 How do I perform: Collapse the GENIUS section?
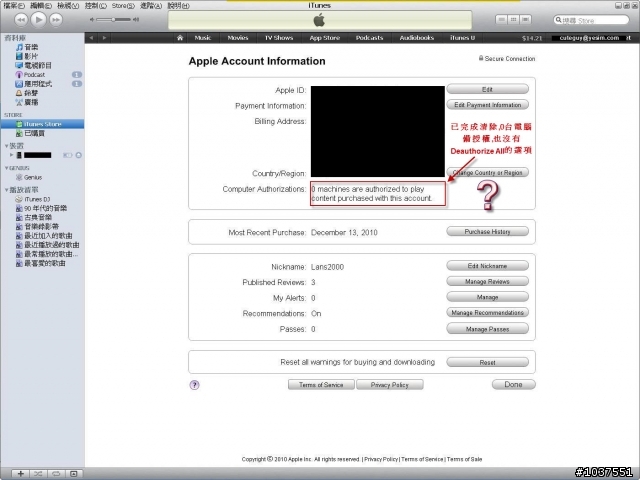pos(7,168)
